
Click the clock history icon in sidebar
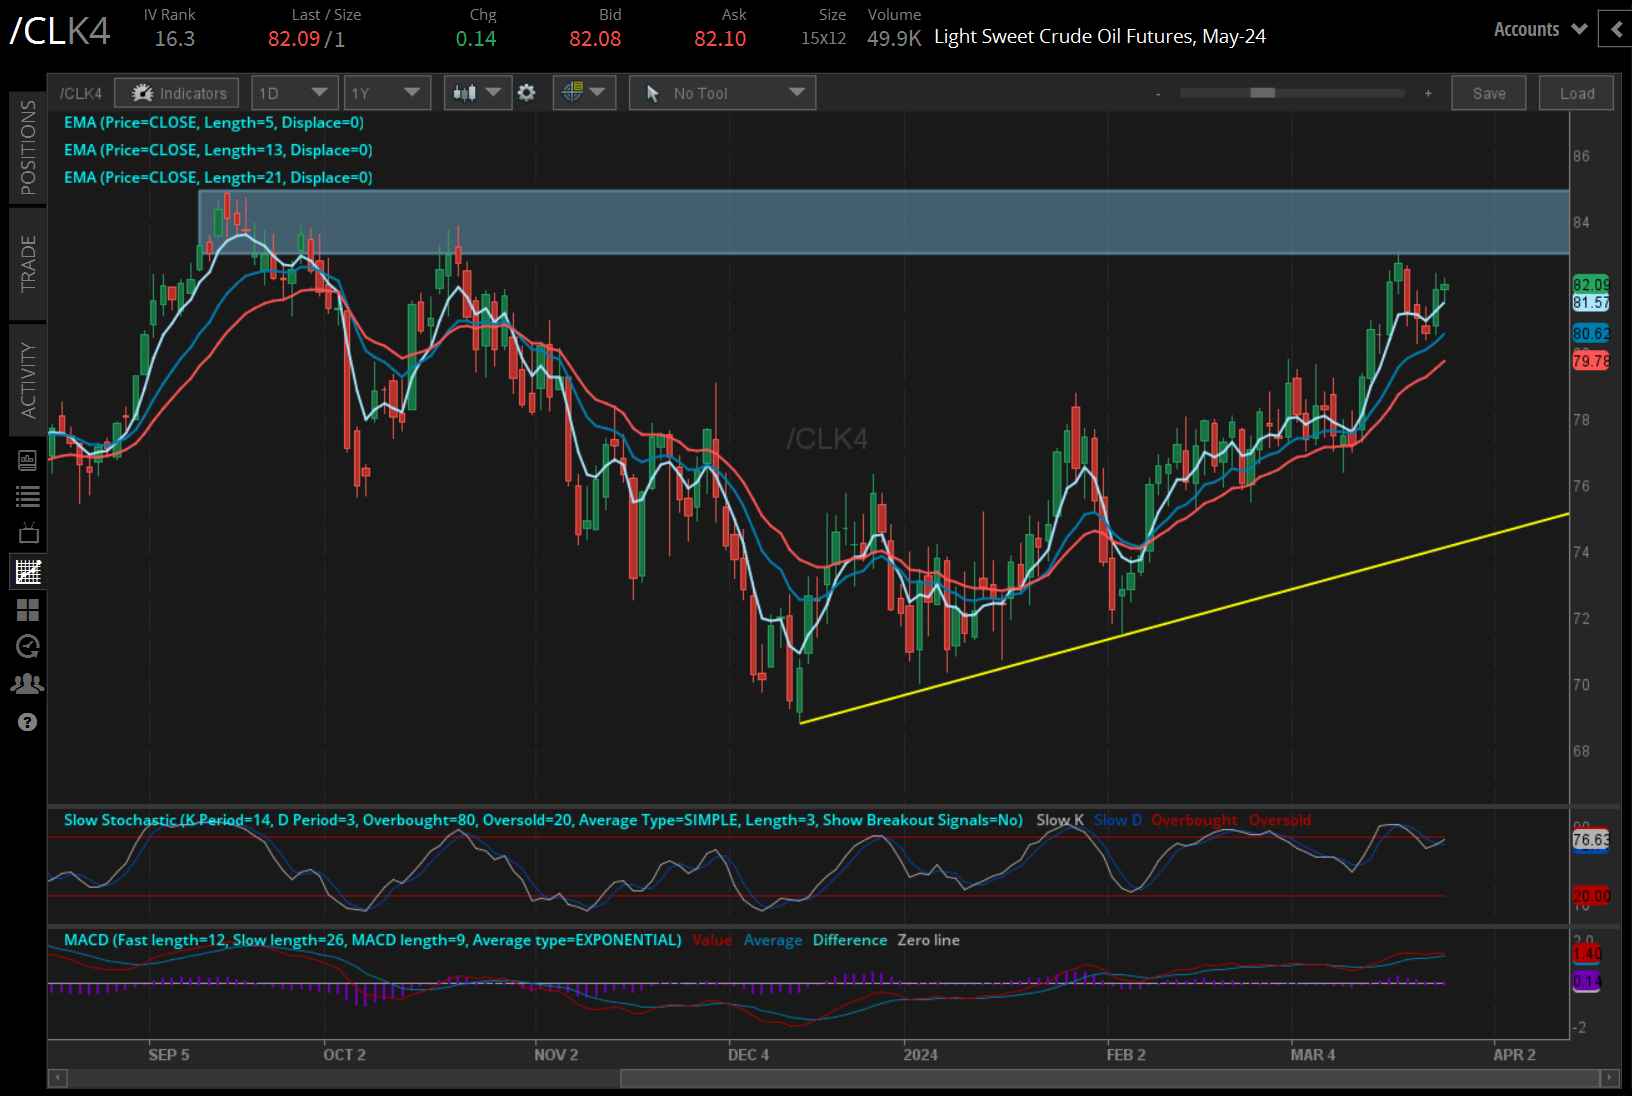click(x=28, y=647)
